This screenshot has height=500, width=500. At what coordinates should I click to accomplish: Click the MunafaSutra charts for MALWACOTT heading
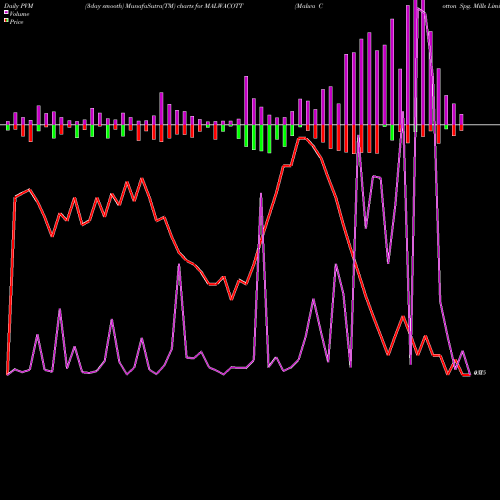coord(164,6)
